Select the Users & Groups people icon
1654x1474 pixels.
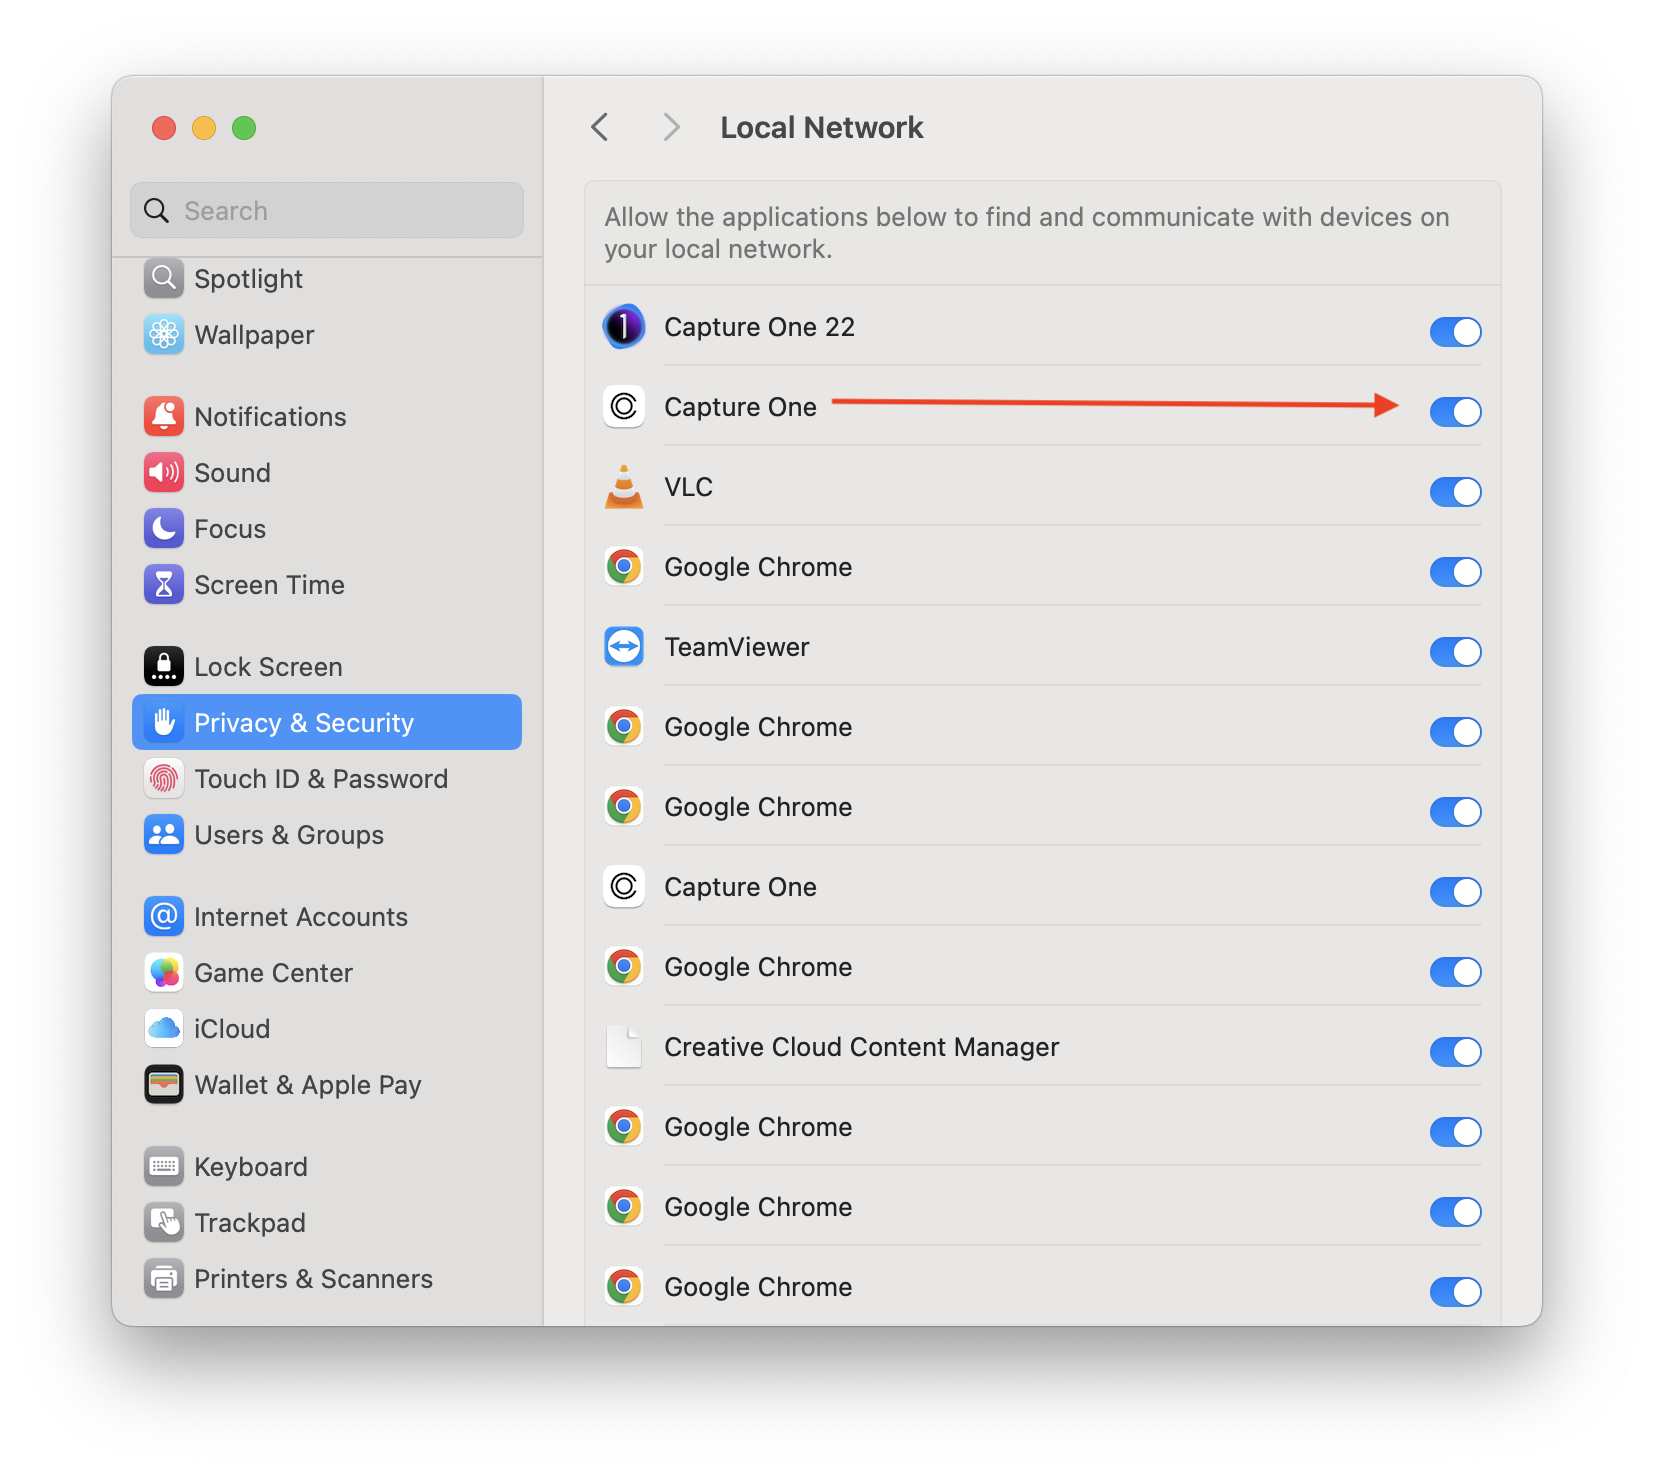coord(164,834)
